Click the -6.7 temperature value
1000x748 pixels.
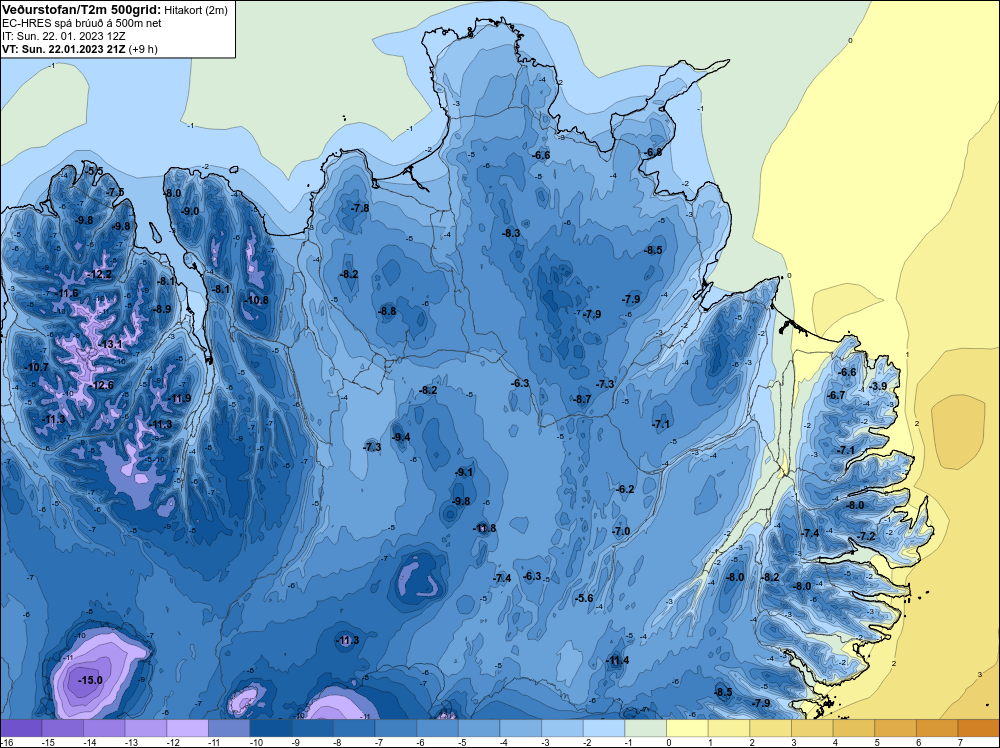click(x=835, y=395)
